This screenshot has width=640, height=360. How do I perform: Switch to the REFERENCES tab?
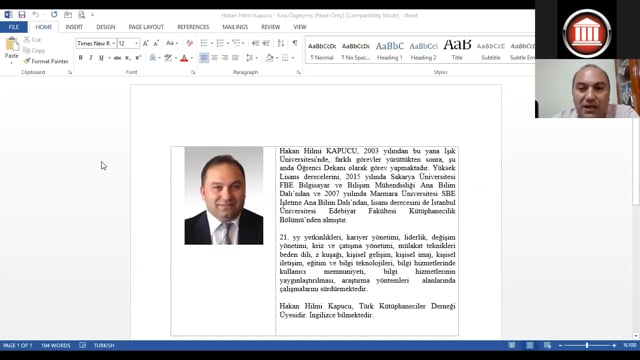[193, 27]
